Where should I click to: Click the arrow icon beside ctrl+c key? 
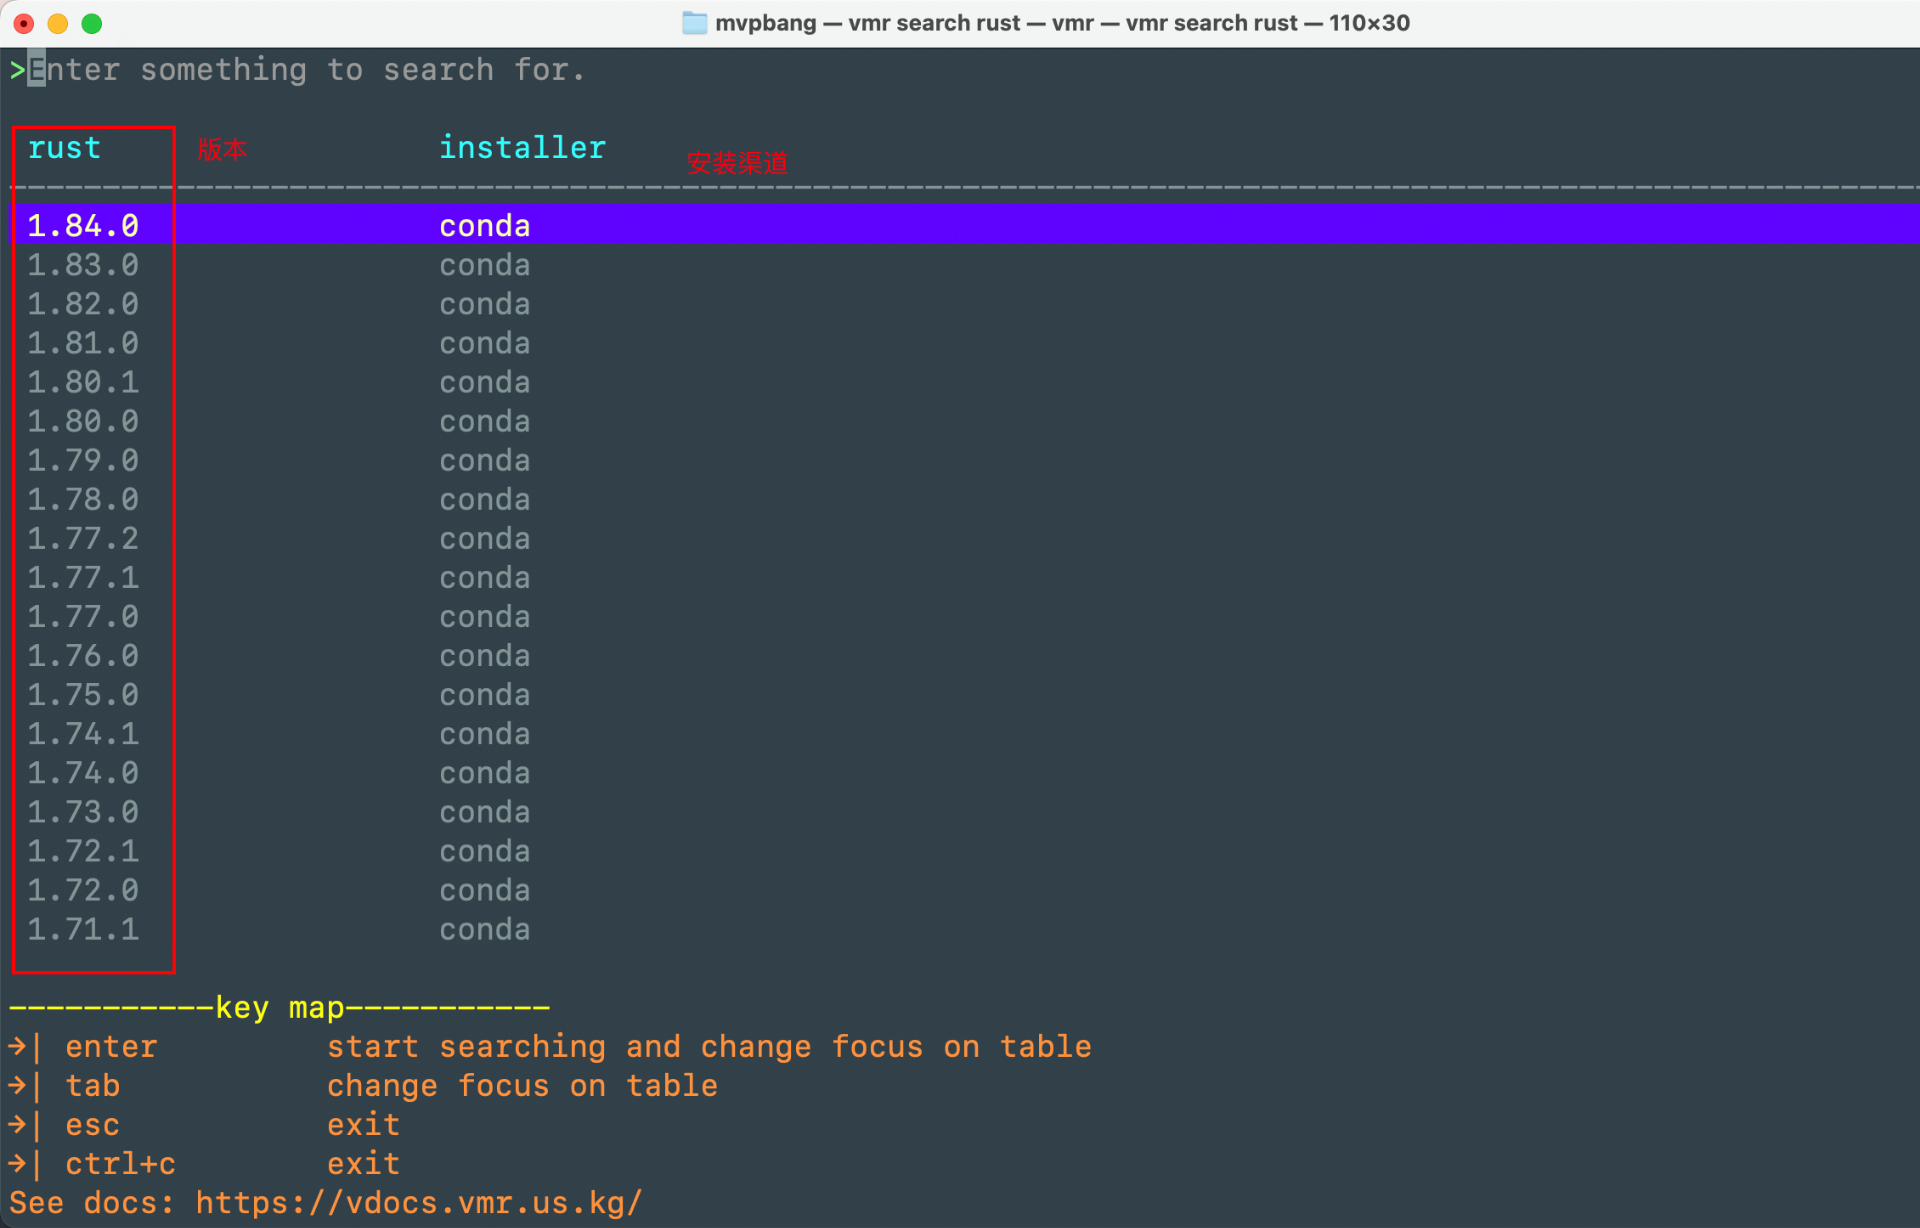[18, 1163]
